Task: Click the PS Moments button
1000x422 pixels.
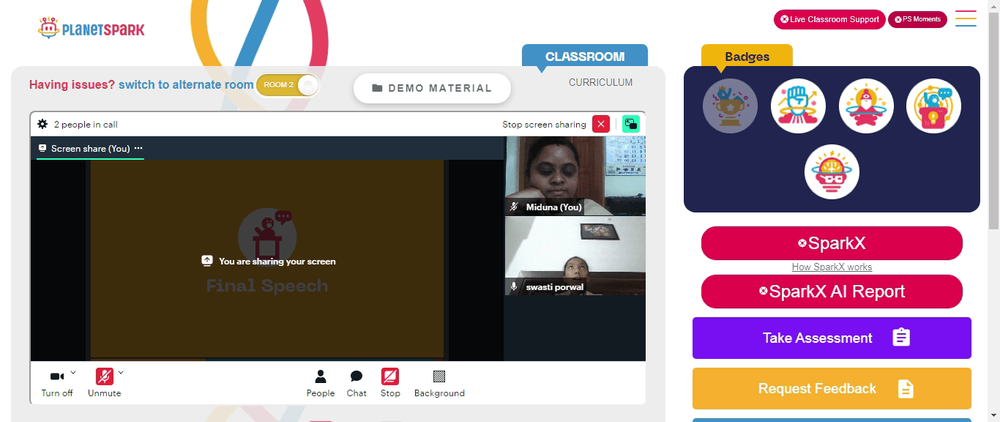Action: [x=917, y=19]
